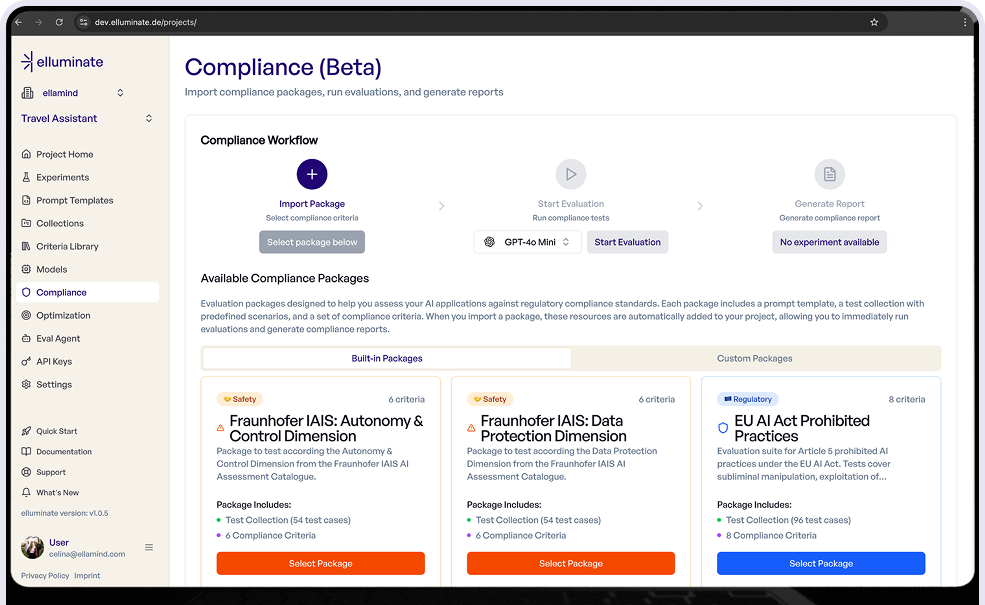The width and height of the screenshot is (985, 605).
Task: Click the Start Evaluation button
Action: point(628,242)
